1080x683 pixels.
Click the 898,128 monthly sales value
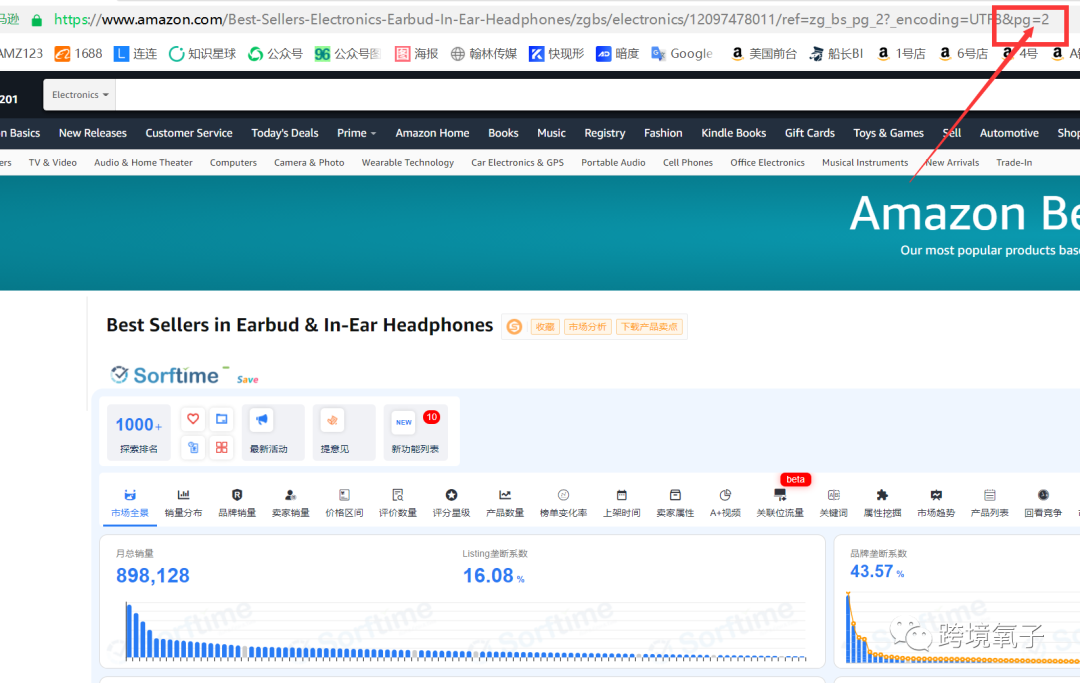[x=152, y=576]
